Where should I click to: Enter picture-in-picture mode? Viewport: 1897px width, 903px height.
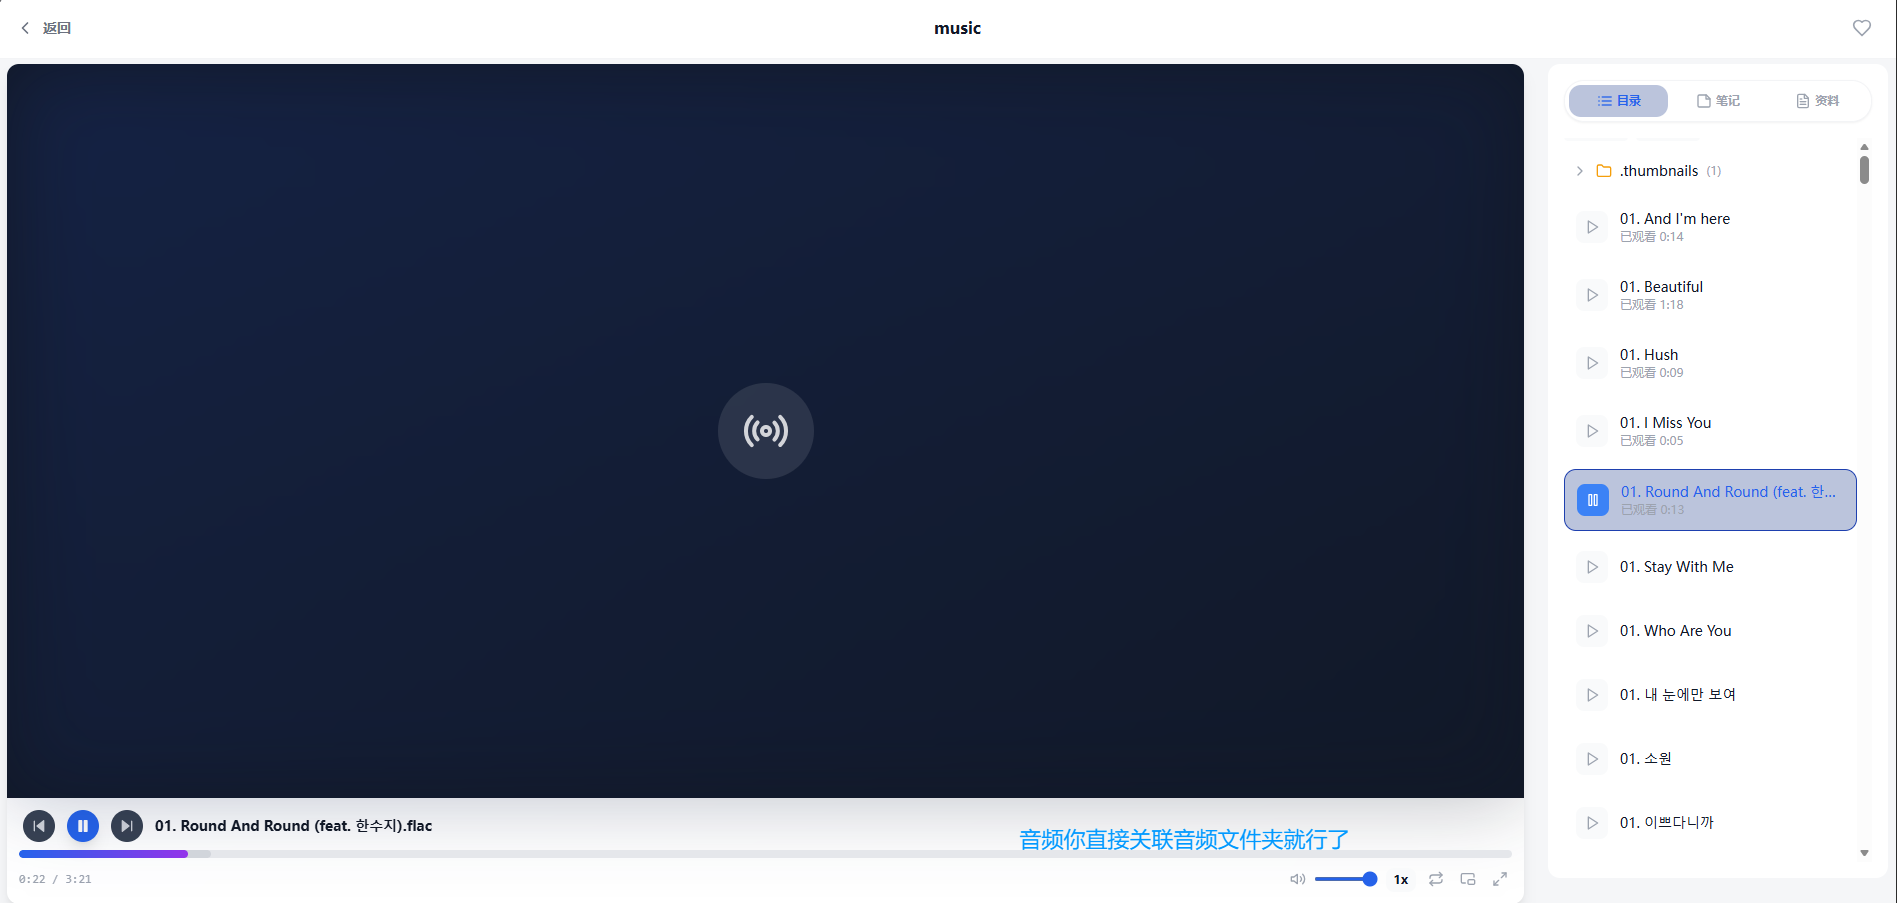(x=1467, y=879)
